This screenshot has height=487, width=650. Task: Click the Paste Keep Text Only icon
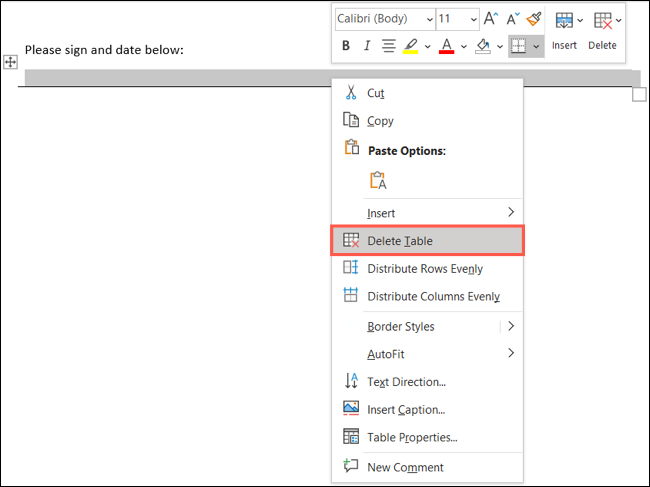pos(378,180)
